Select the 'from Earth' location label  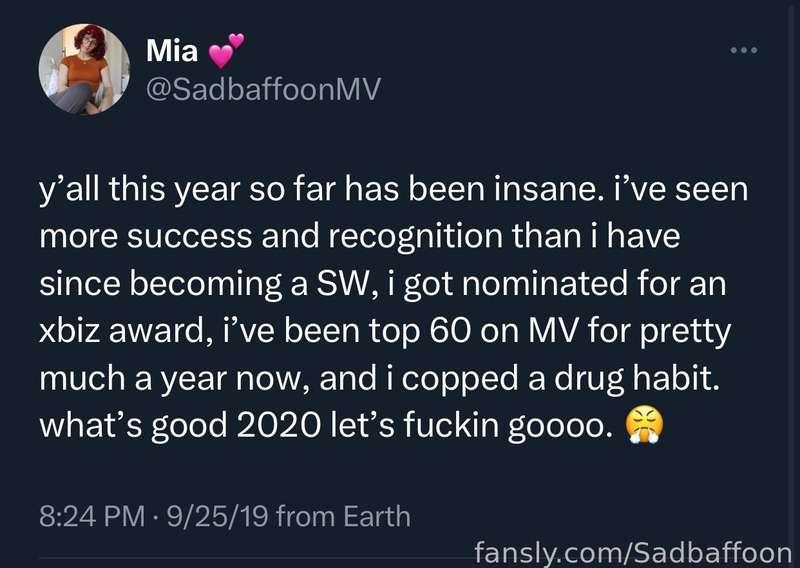point(343,516)
